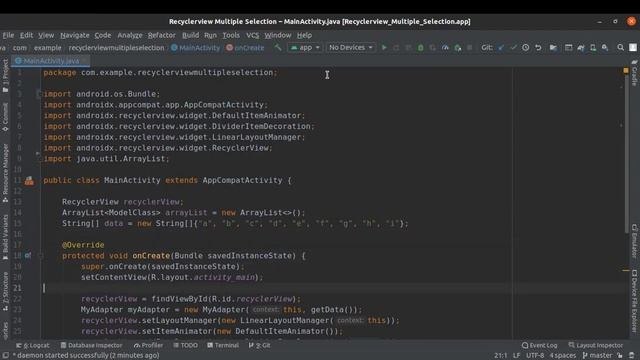Click the Edit menu
The height and width of the screenshot is (360, 640).
(27, 36)
